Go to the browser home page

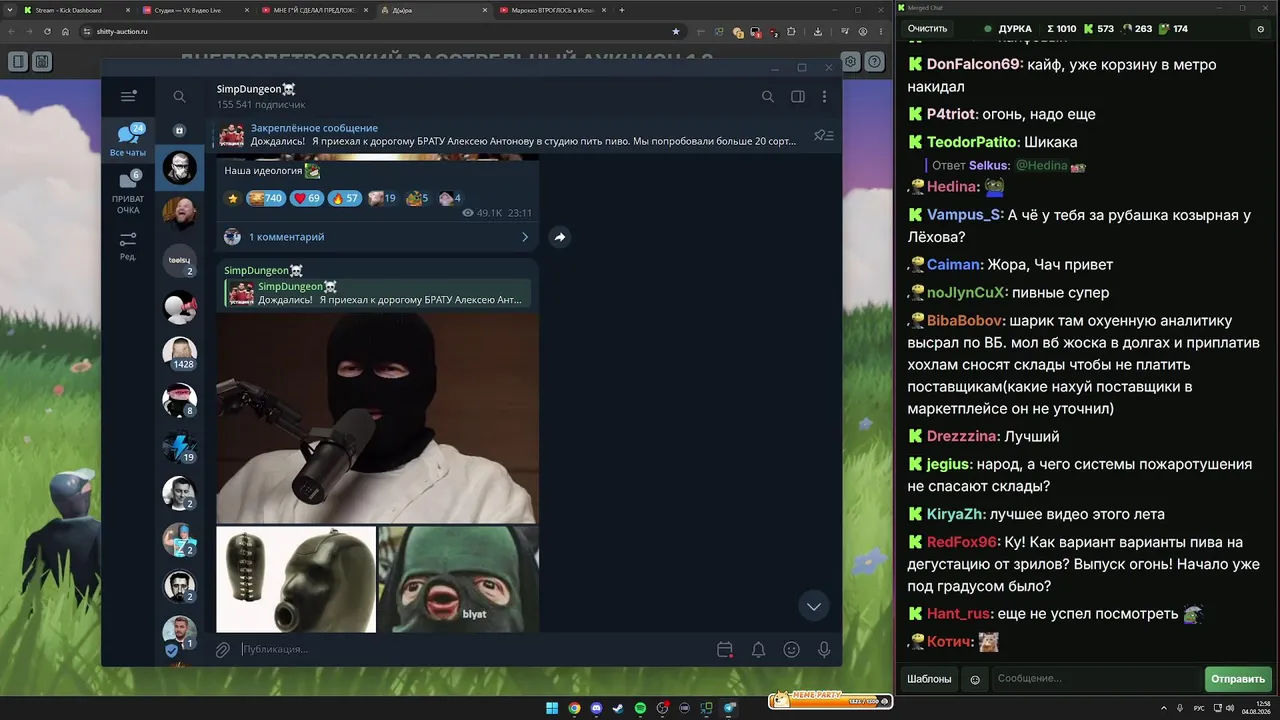point(66,31)
